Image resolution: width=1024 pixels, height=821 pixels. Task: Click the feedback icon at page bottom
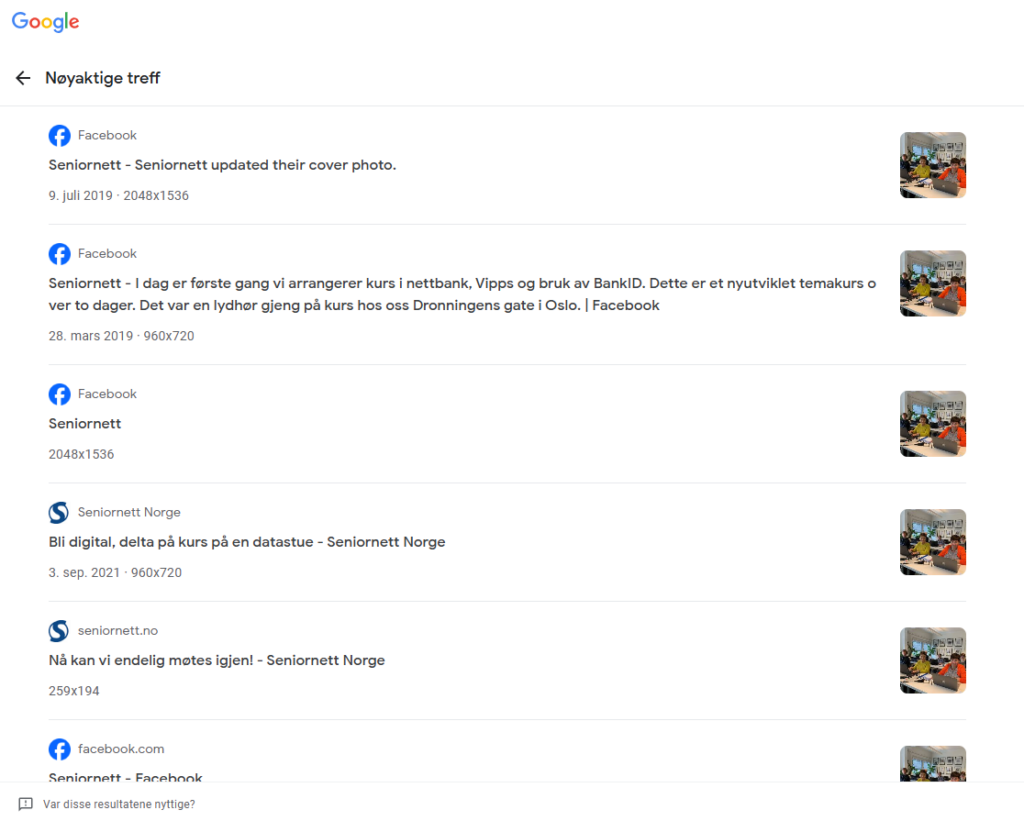point(26,804)
